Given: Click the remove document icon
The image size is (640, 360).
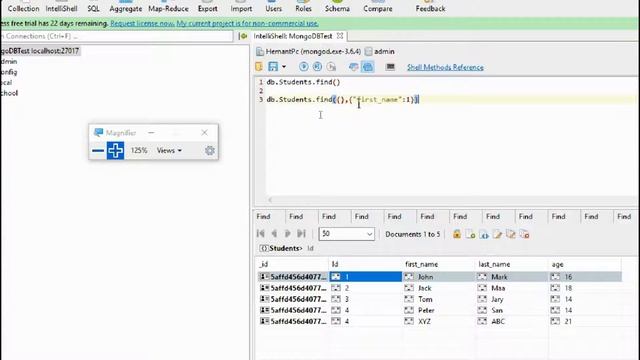Looking at the screenshot, I should coord(524,234).
